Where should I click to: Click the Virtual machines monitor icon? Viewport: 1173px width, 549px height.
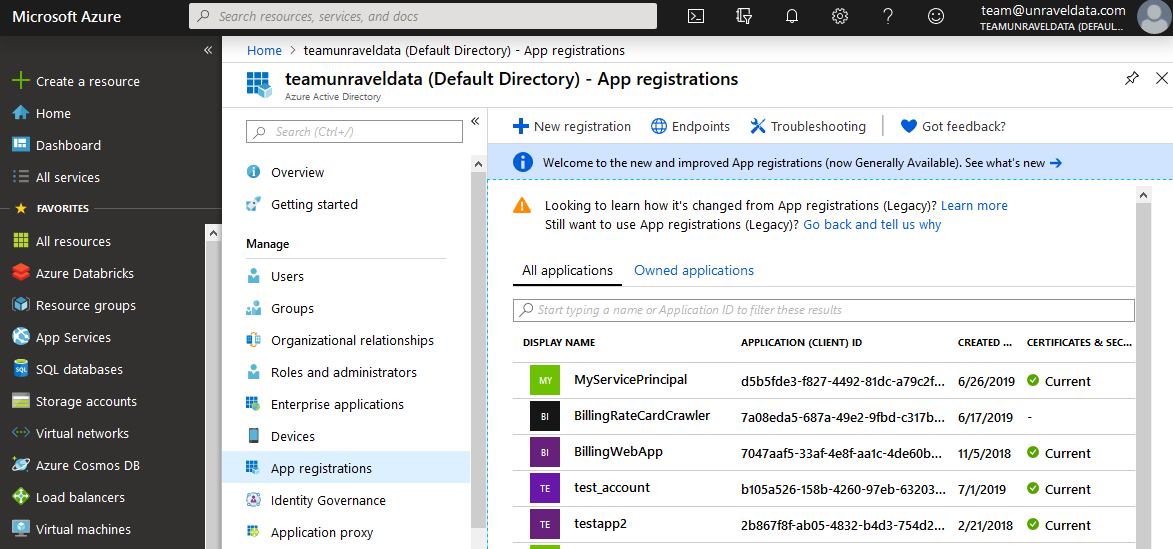[x=21, y=530]
